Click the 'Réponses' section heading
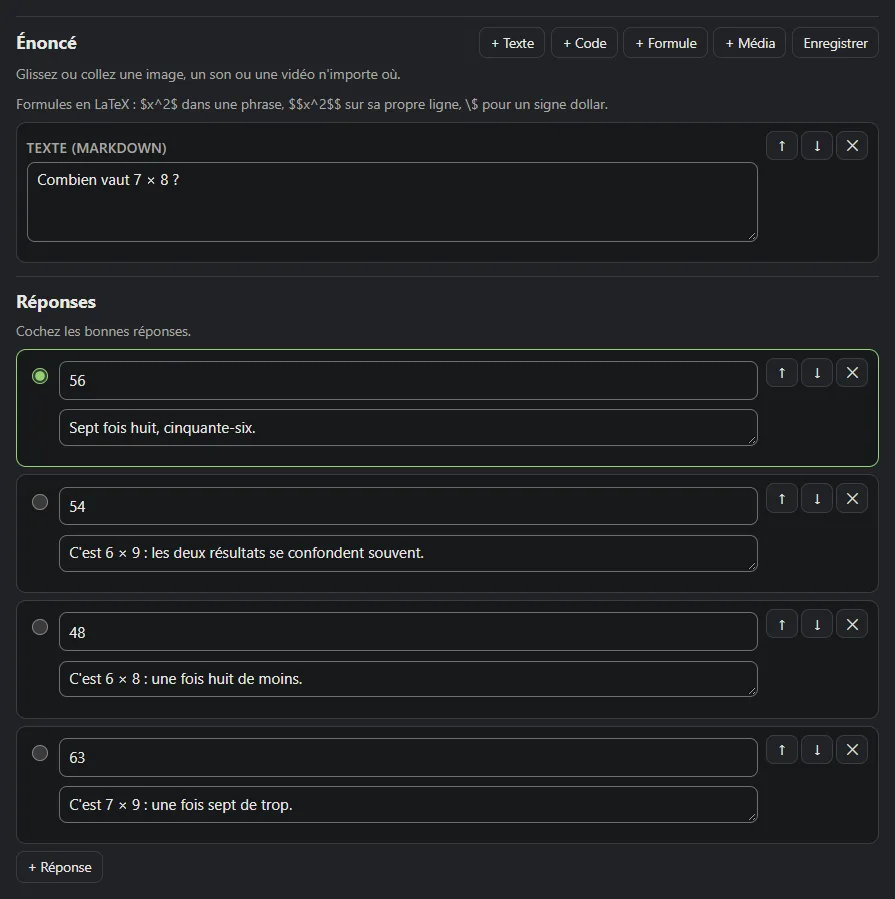 (56, 302)
